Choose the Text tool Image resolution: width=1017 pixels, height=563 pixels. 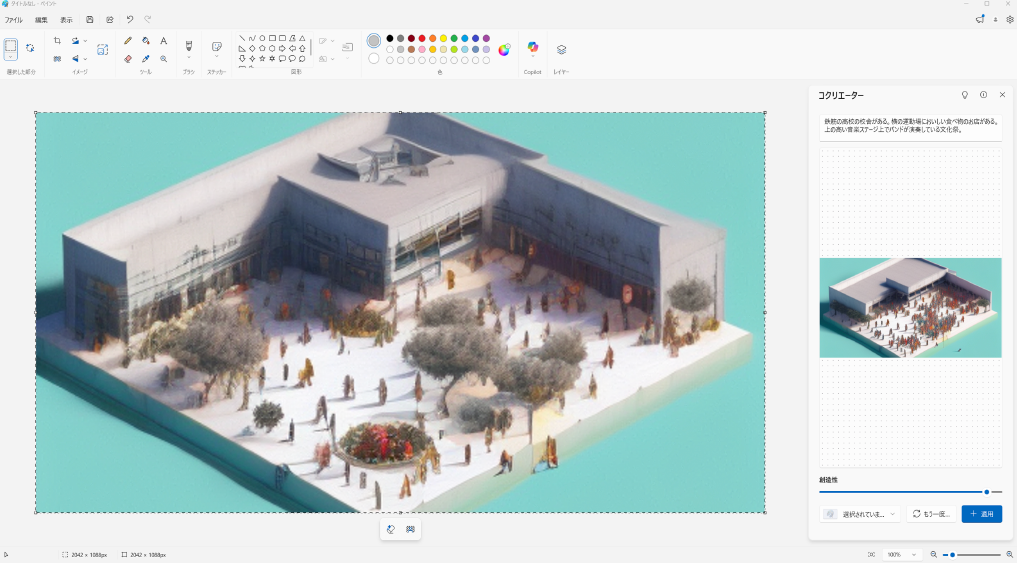[x=164, y=41]
